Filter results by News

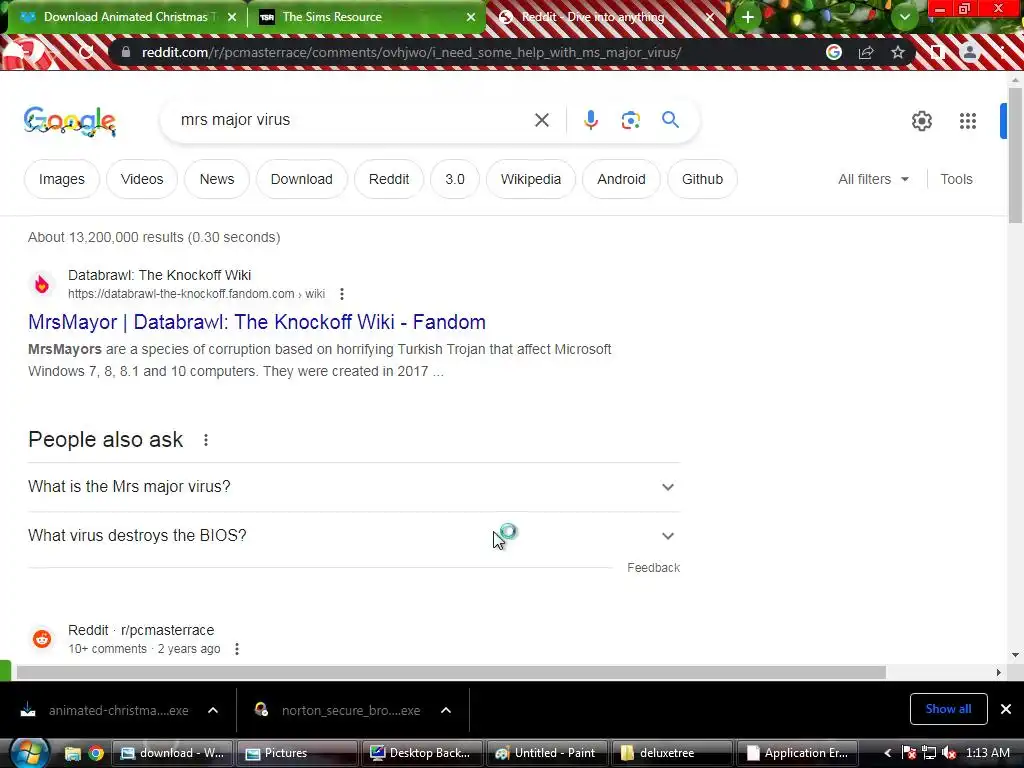click(x=217, y=179)
